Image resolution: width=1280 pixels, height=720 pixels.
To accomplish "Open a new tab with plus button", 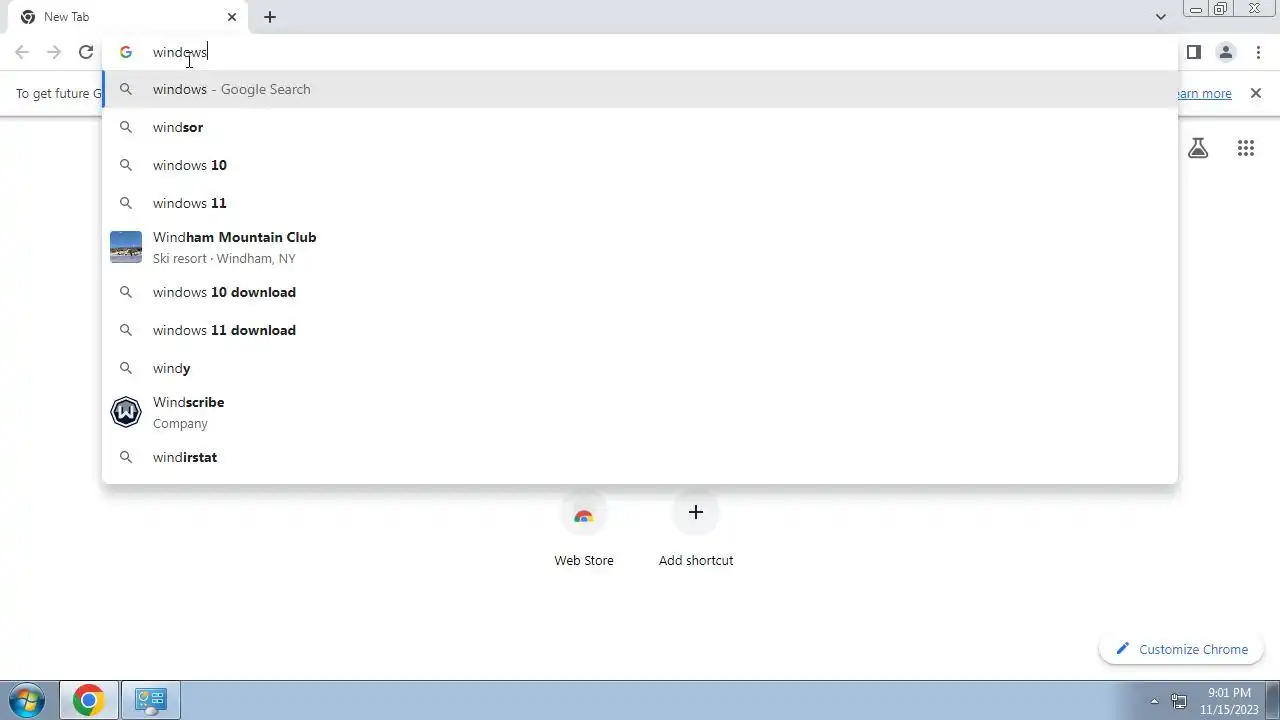I will click(270, 17).
